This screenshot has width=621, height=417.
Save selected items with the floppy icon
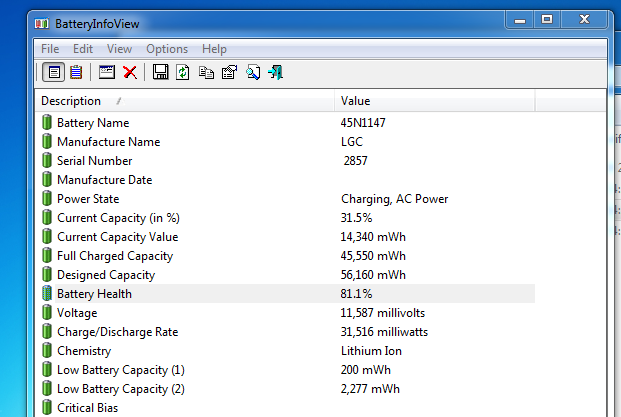(160, 72)
